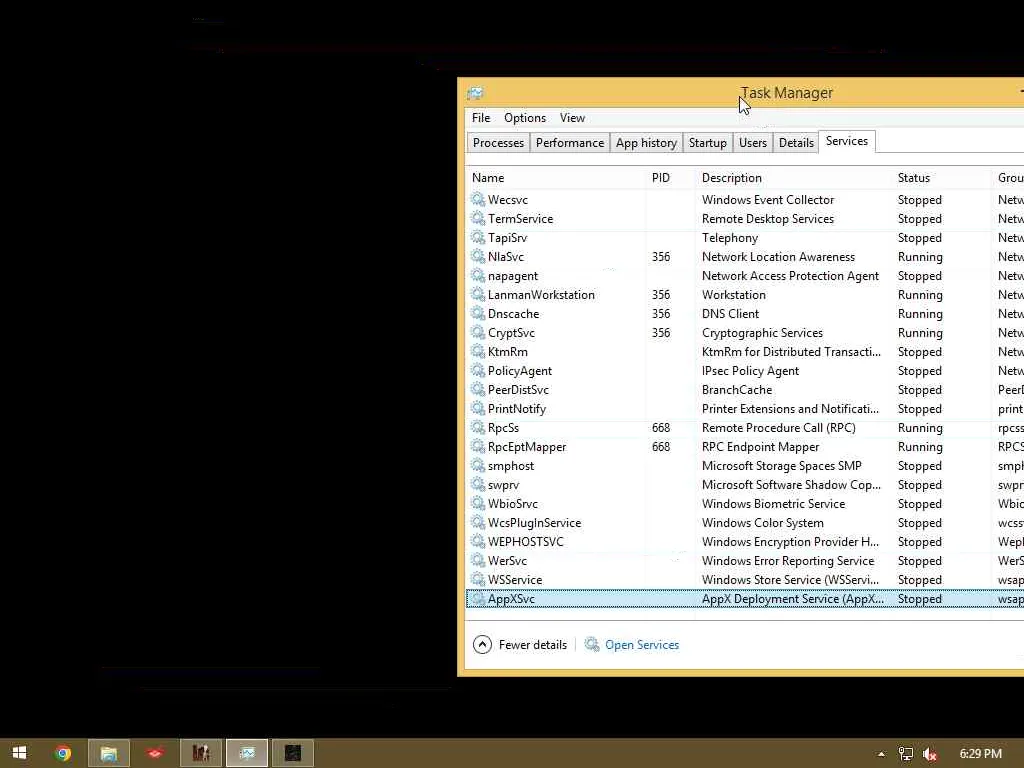1024x768 pixels.
Task: Click the RpcSs service gear icon
Action: [478, 427]
